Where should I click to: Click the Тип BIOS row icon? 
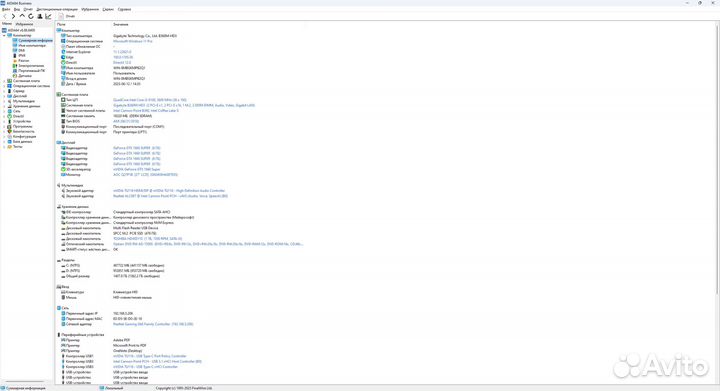click(63, 121)
